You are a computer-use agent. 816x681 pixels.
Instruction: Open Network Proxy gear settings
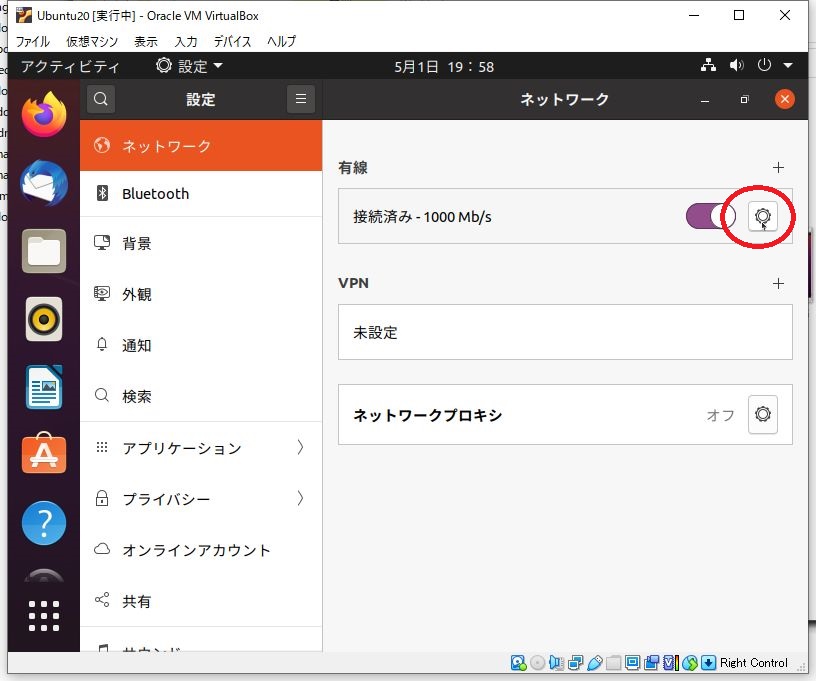pos(762,415)
